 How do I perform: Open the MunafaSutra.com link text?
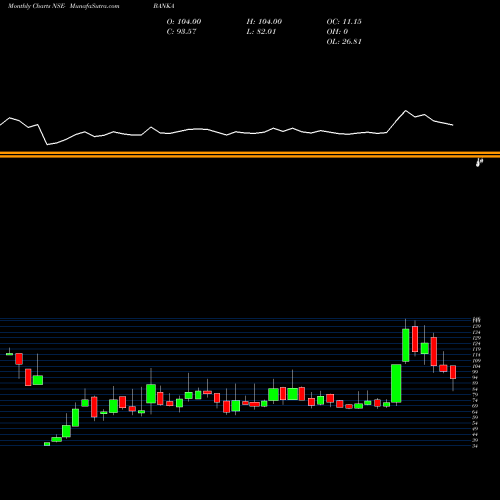tap(95, 6)
